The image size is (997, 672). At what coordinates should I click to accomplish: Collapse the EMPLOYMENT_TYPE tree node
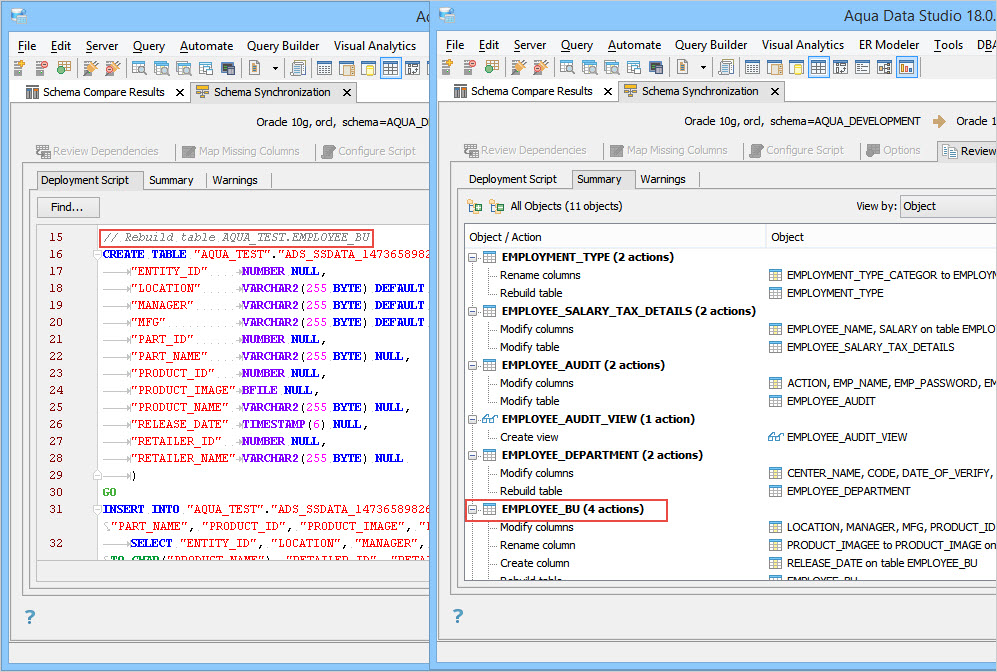(x=473, y=257)
